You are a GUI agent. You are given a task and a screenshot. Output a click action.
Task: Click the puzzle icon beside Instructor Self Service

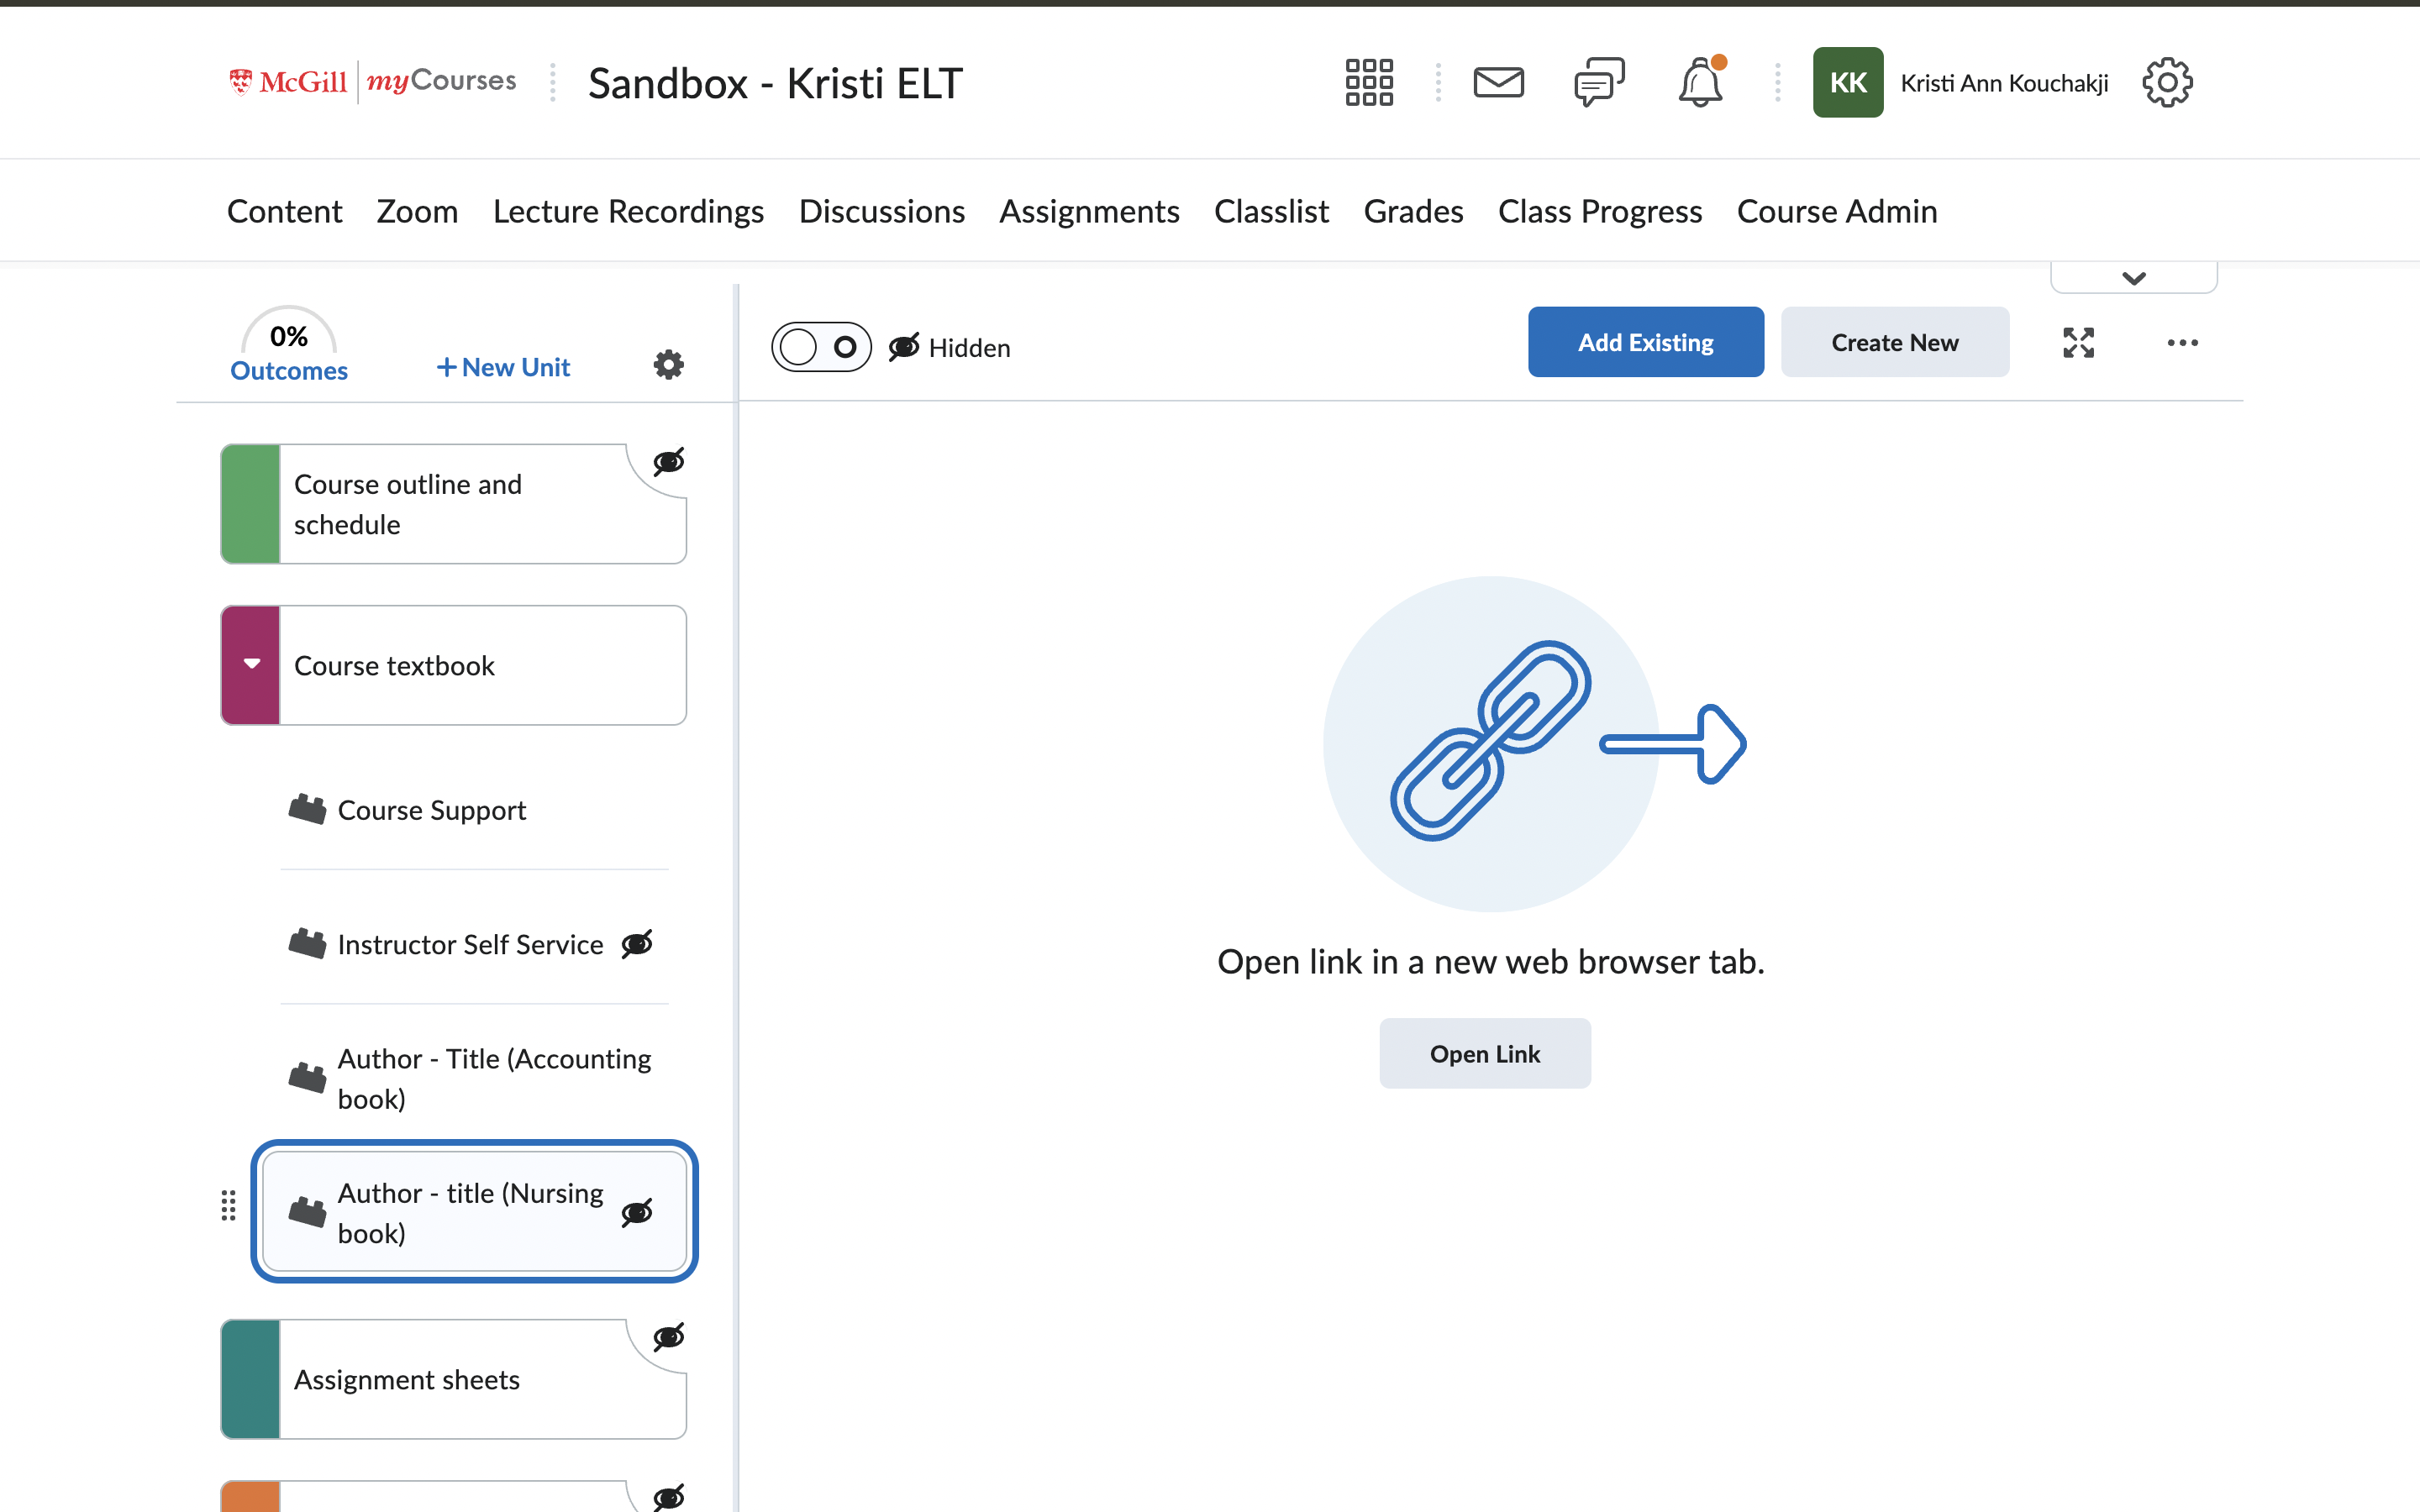(x=307, y=943)
